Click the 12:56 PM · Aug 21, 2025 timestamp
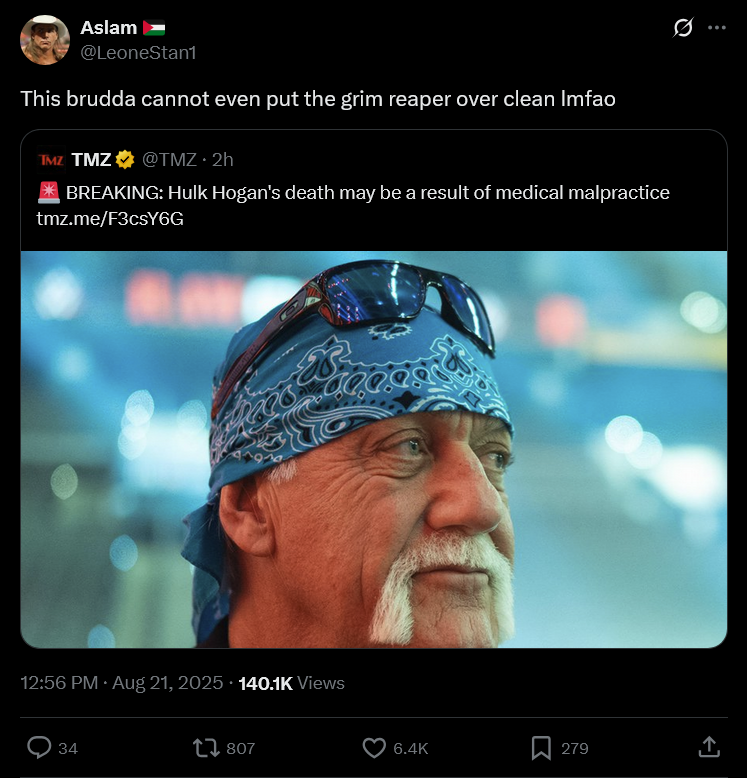This screenshot has height=778, width=747. tap(120, 683)
